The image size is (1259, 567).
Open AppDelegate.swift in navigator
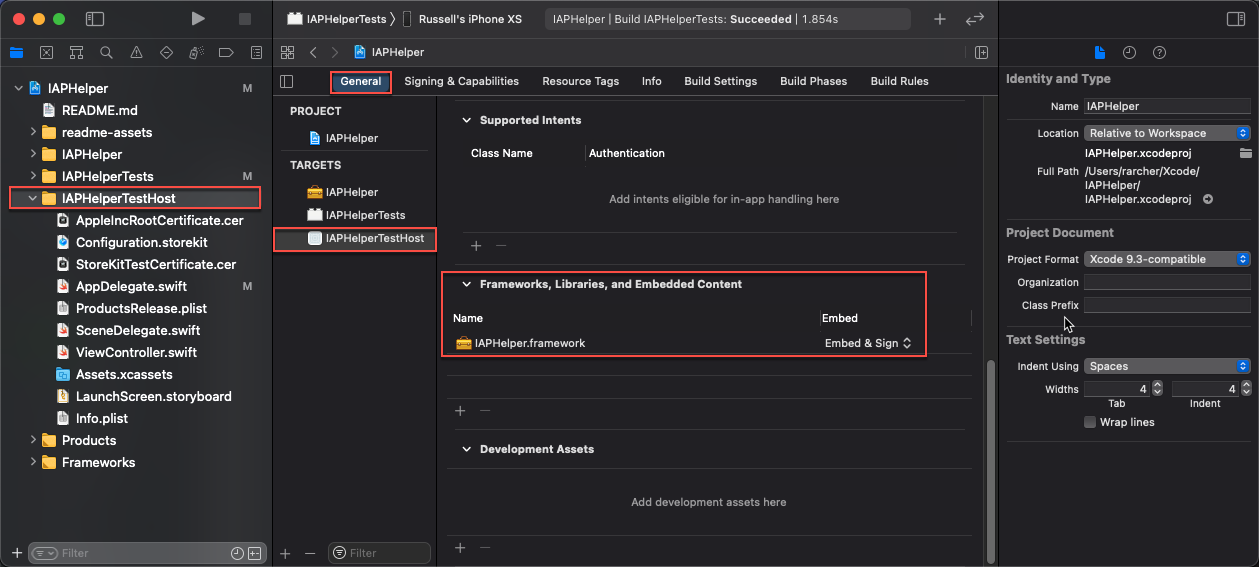131,286
